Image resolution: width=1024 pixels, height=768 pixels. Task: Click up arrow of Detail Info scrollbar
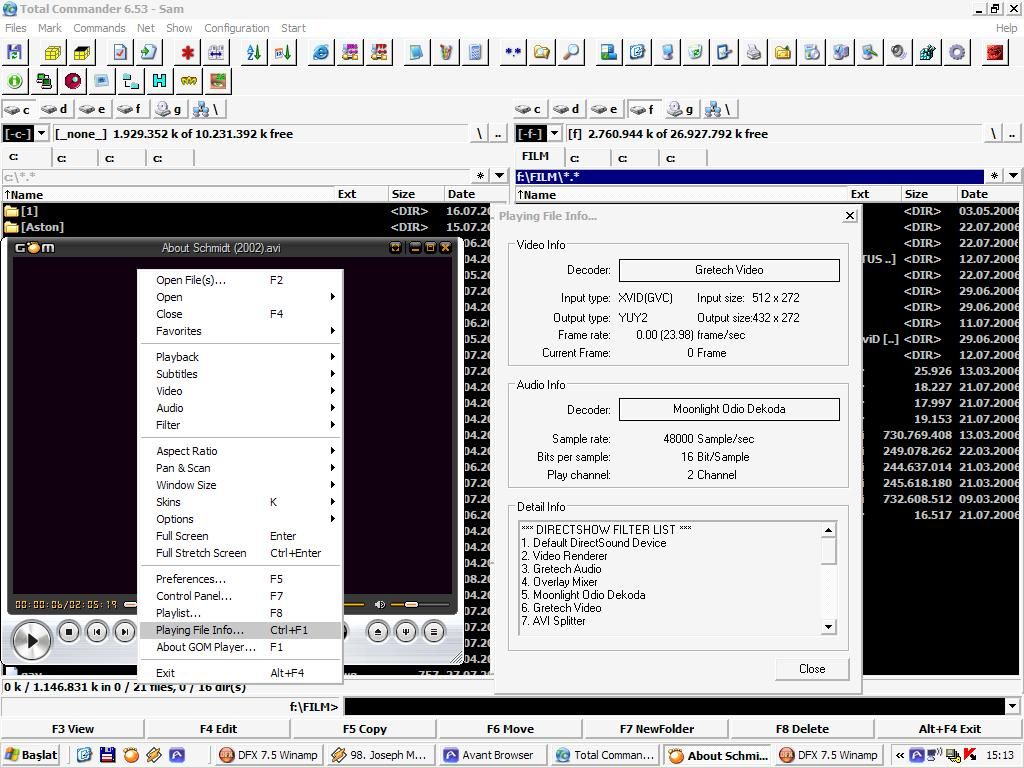[x=828, y=530]
